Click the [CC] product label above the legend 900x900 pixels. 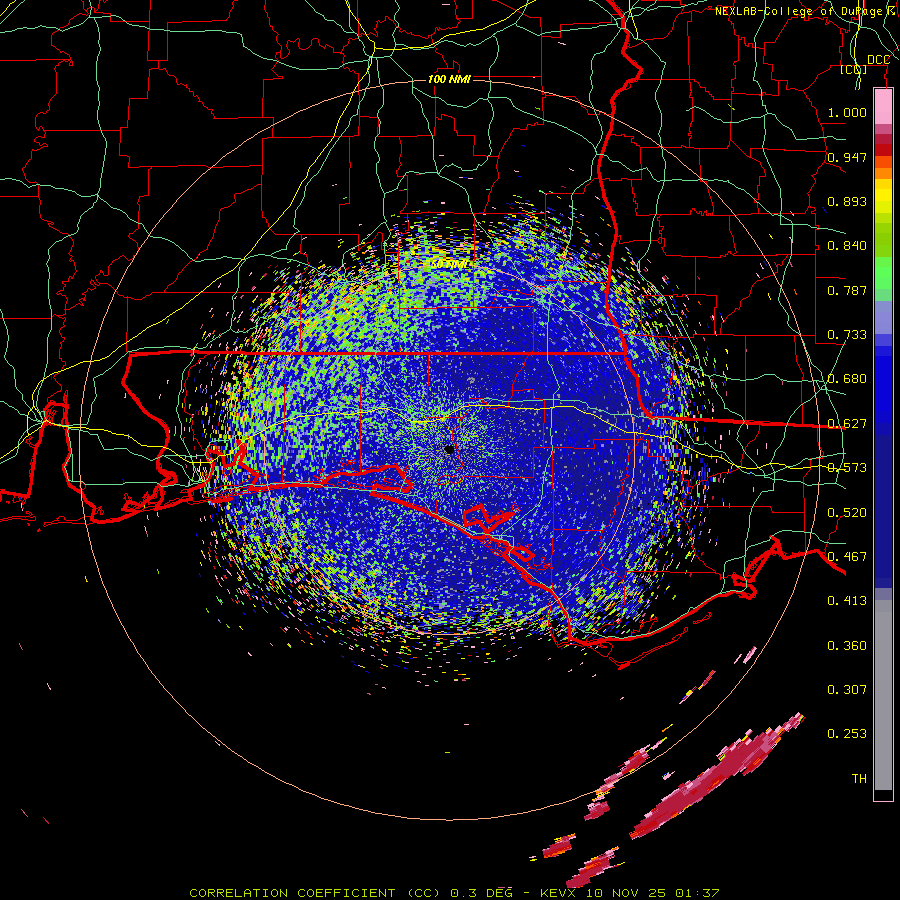pyautogui.click(x=854, y=70)
